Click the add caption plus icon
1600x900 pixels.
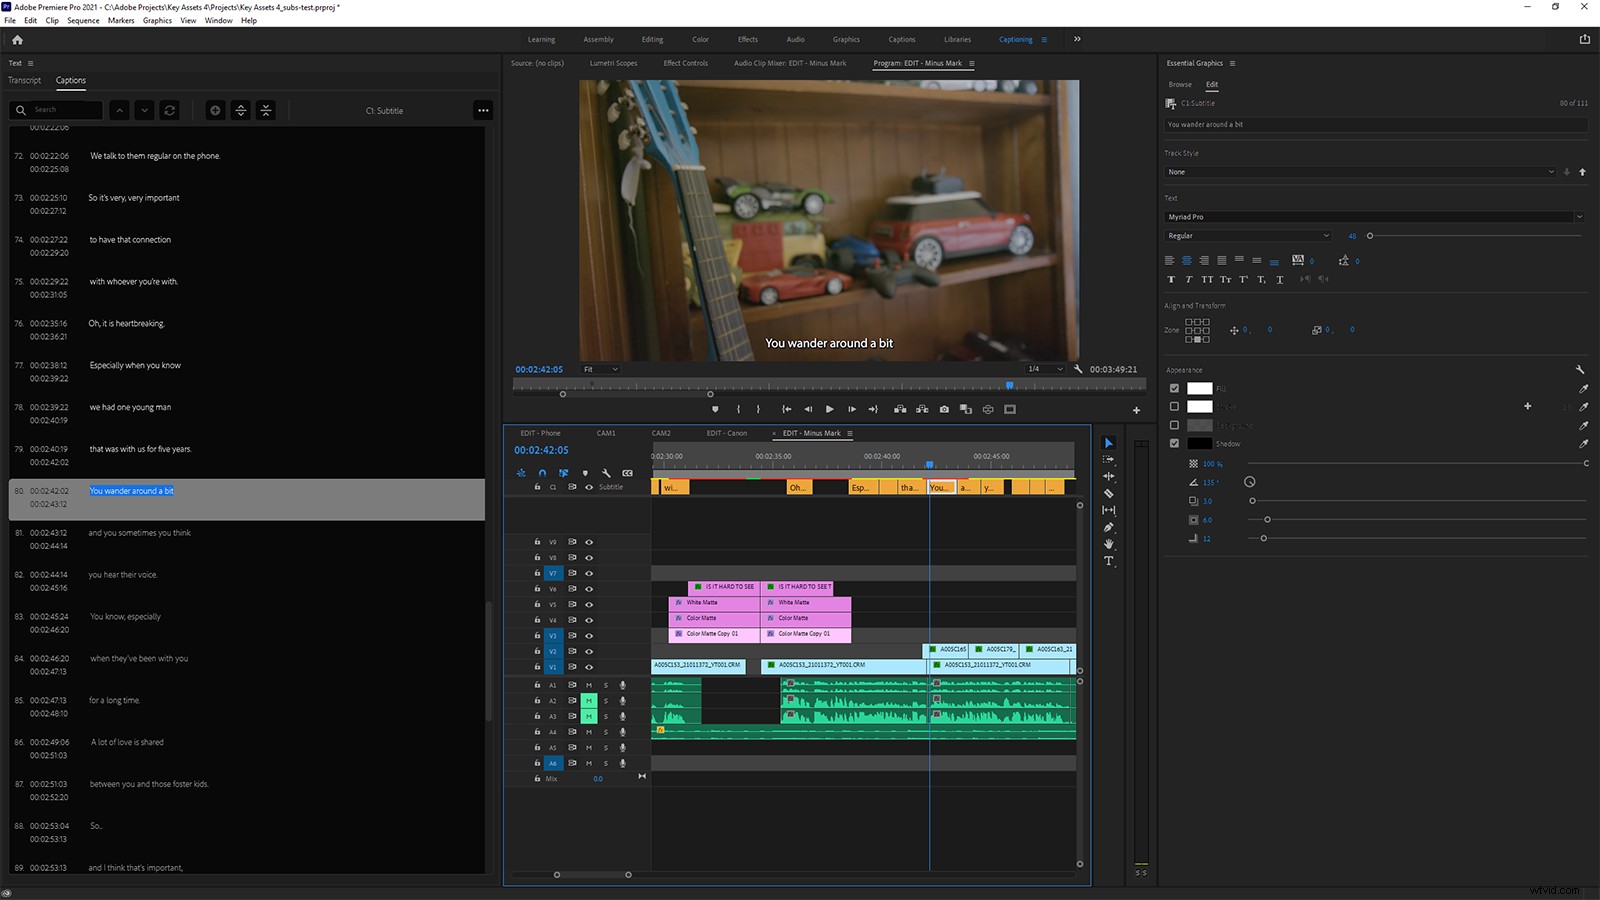pos(215,110)
